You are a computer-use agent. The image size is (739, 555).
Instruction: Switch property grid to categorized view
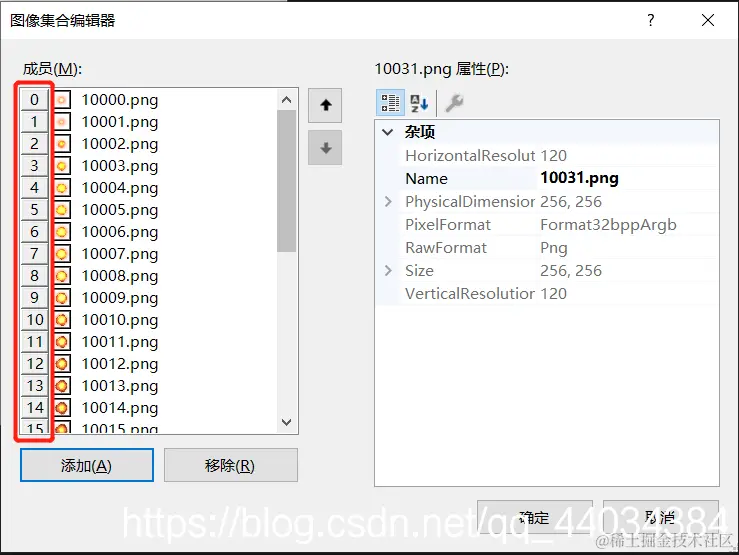coord(390,103)
